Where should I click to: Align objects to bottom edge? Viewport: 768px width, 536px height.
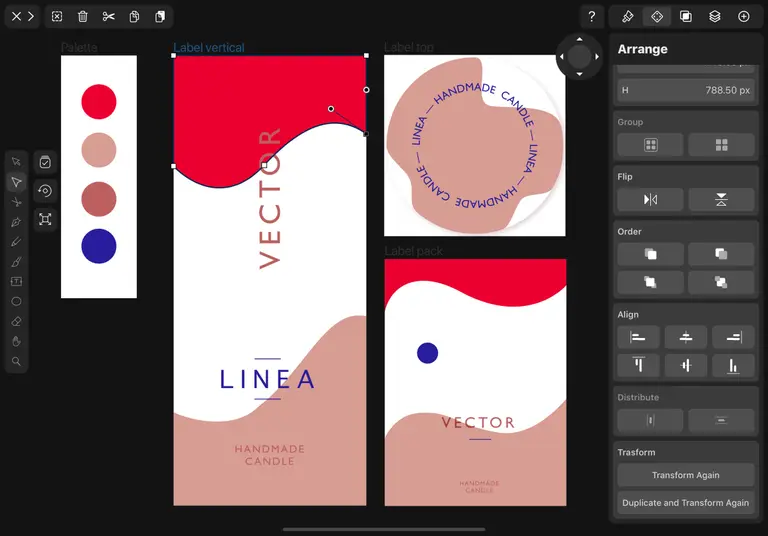pos(733,365)
